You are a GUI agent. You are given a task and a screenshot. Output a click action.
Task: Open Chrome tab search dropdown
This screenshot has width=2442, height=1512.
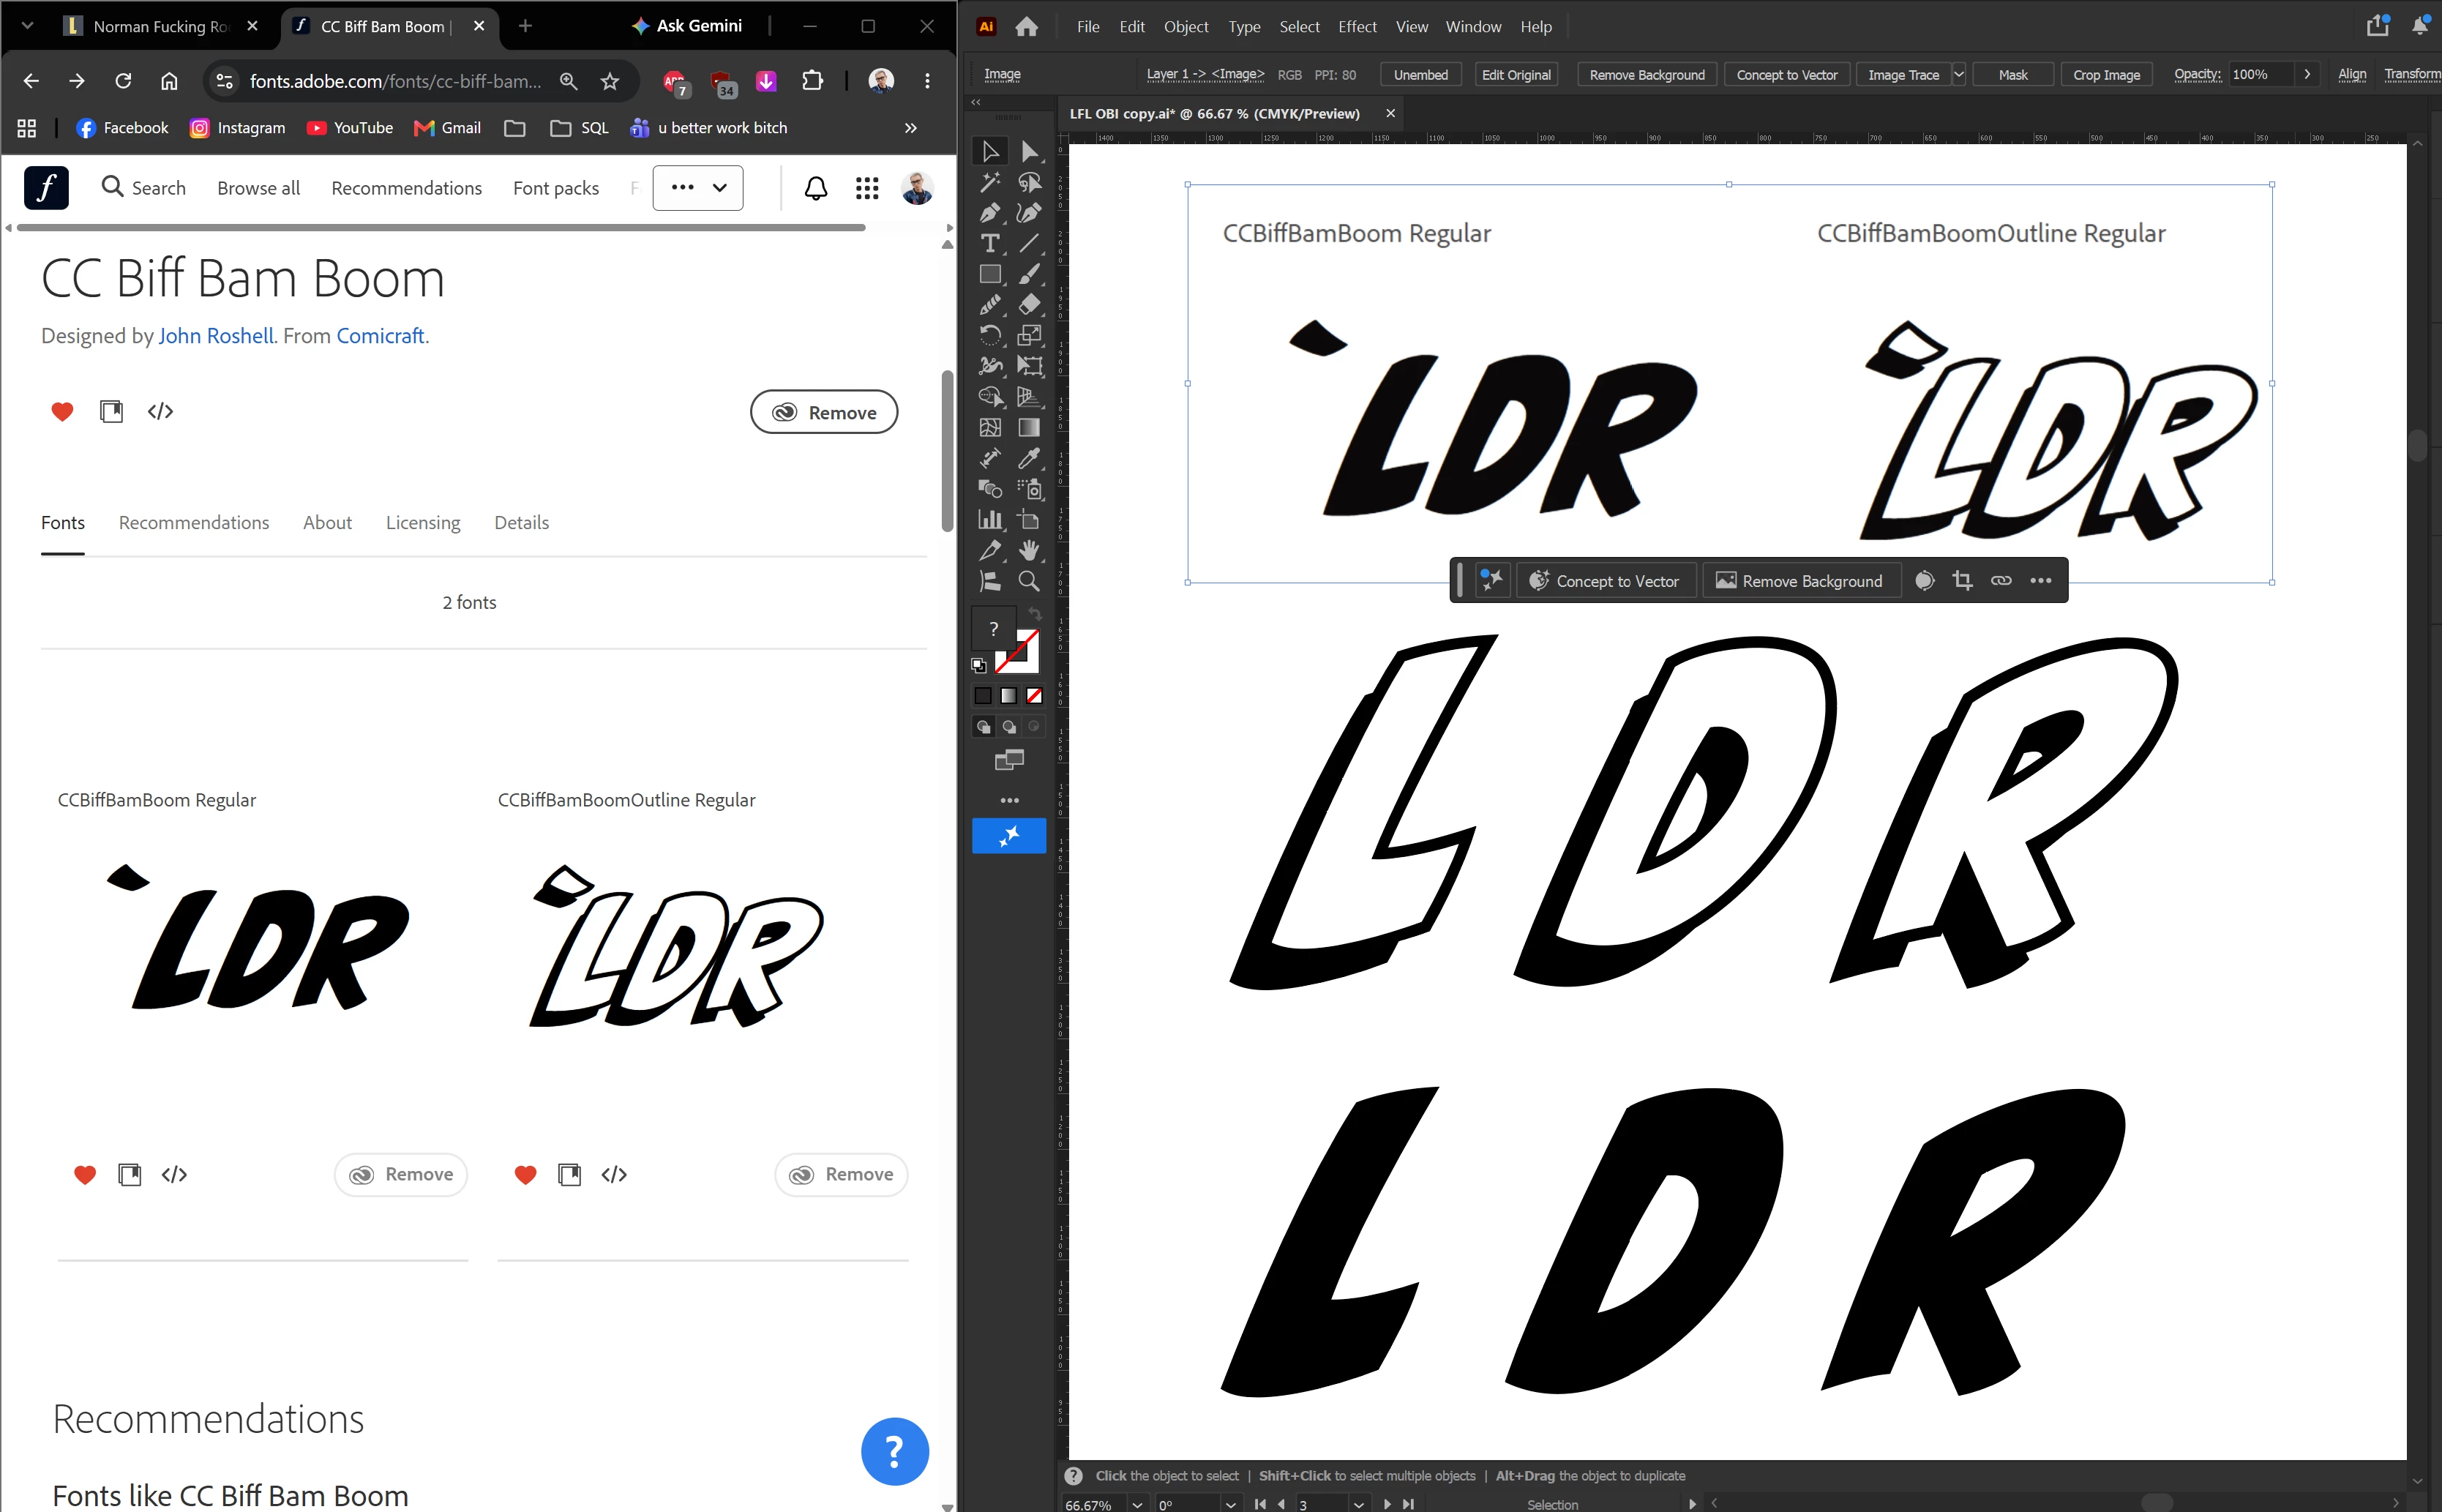(x=27, y=26)
